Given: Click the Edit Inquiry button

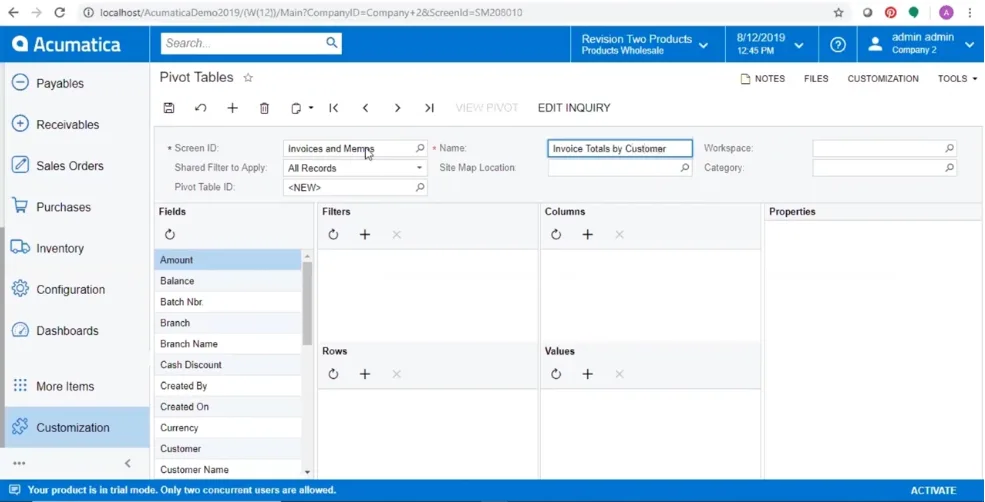Looking at the screenshot, I should point(574,108).
